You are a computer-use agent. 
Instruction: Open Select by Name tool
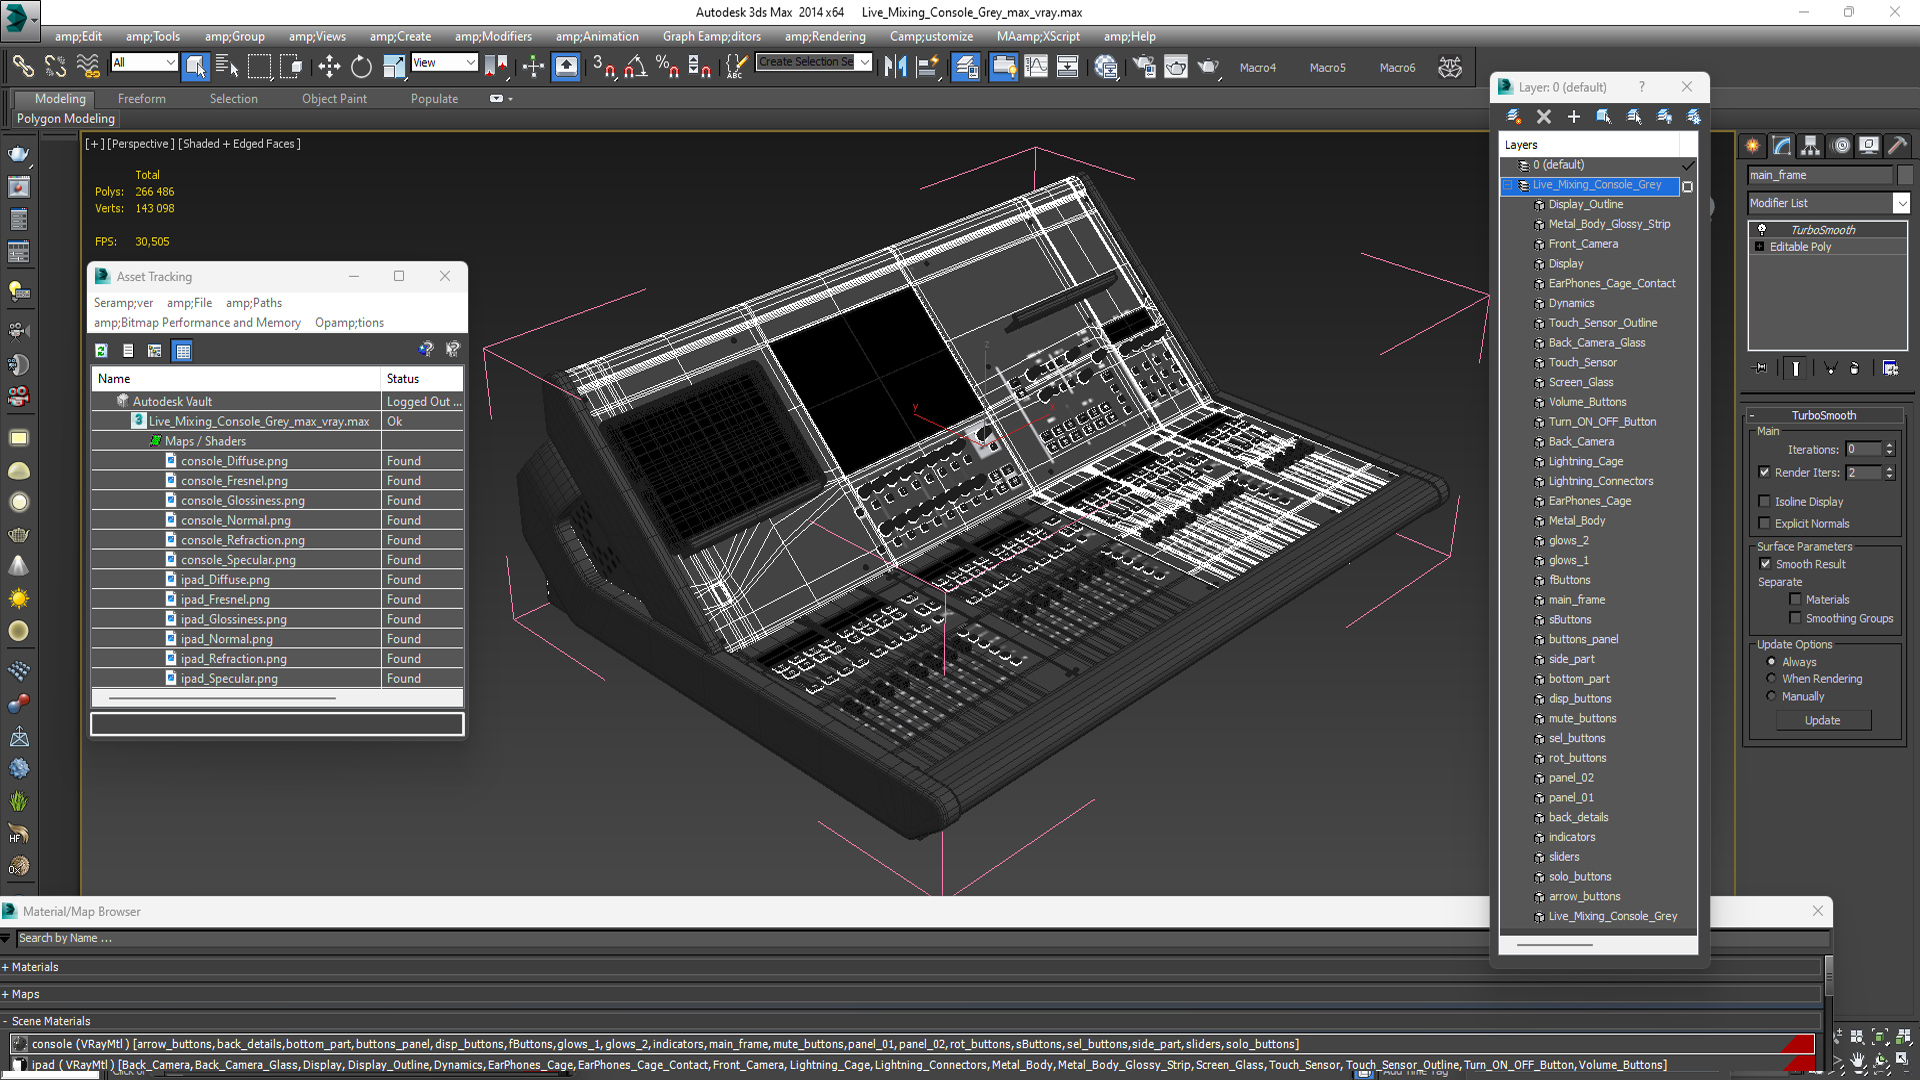227,67
